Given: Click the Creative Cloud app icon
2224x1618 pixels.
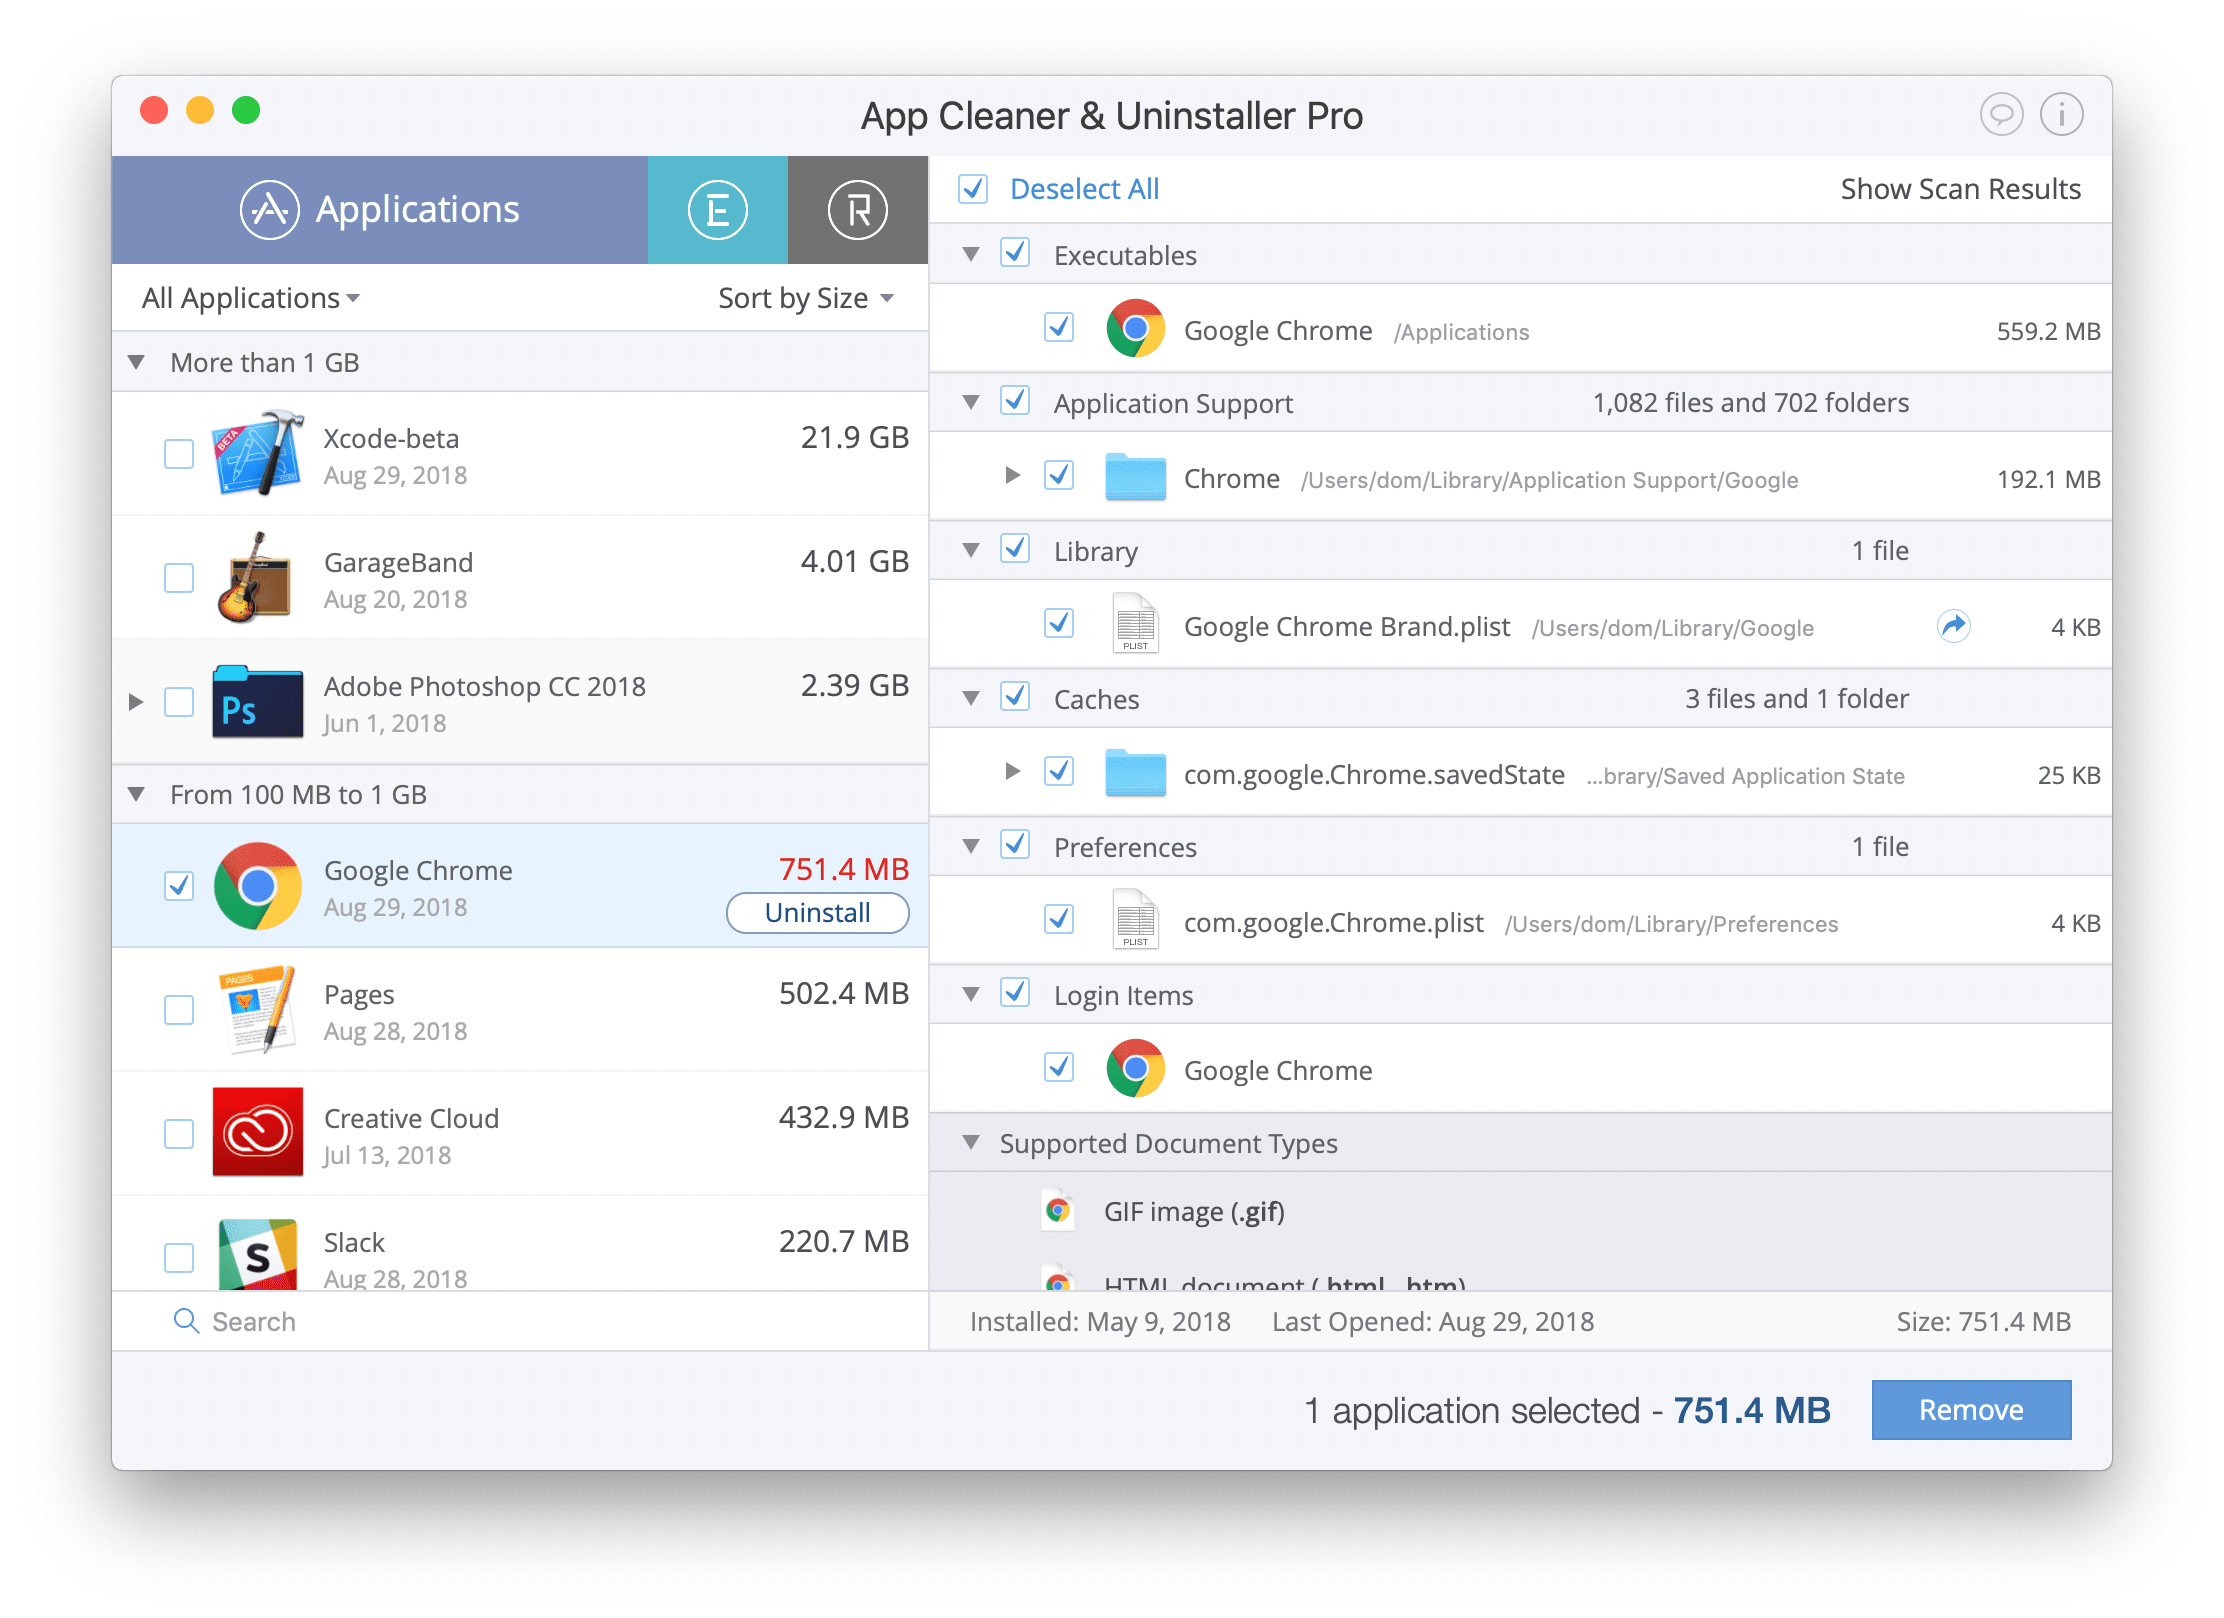Looking at the screenshot, I should click(257, 1129).
